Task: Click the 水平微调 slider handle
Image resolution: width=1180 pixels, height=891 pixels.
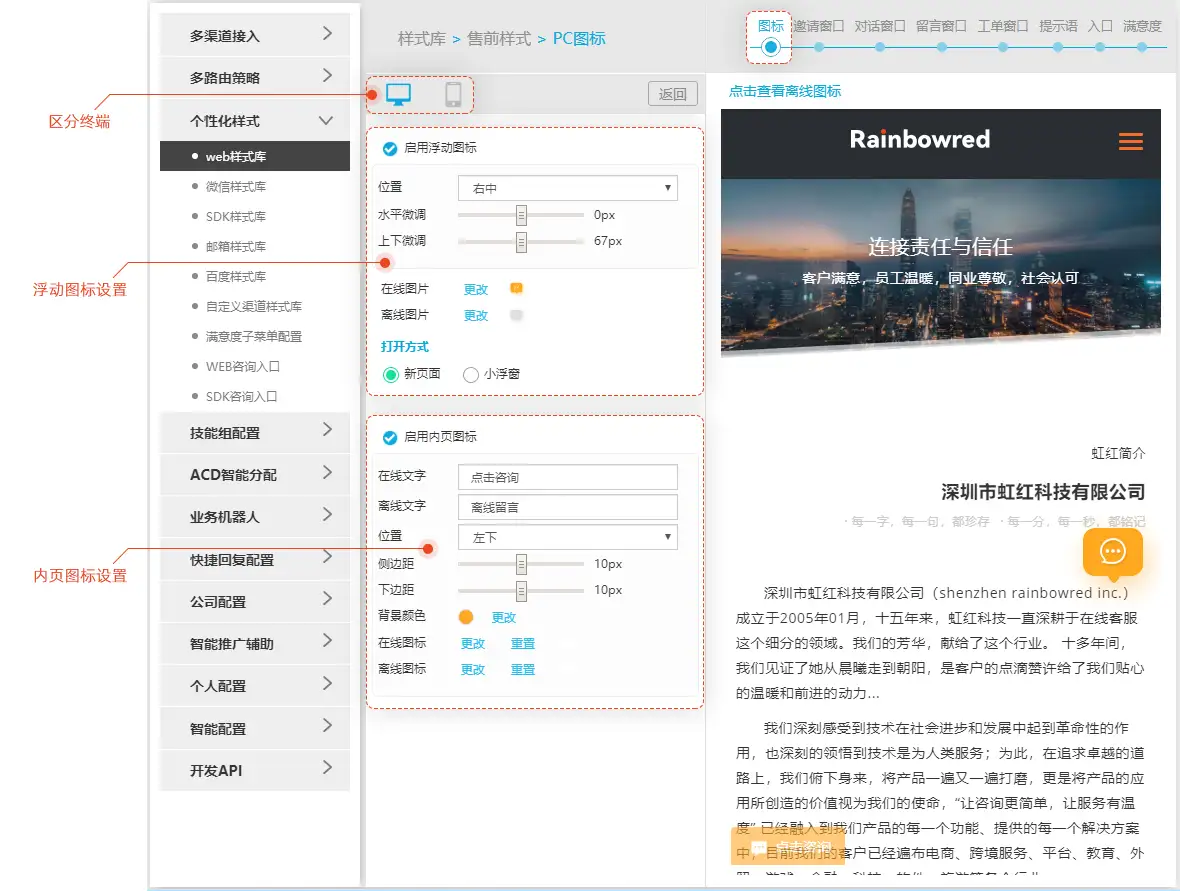Action: coord(521,215)
